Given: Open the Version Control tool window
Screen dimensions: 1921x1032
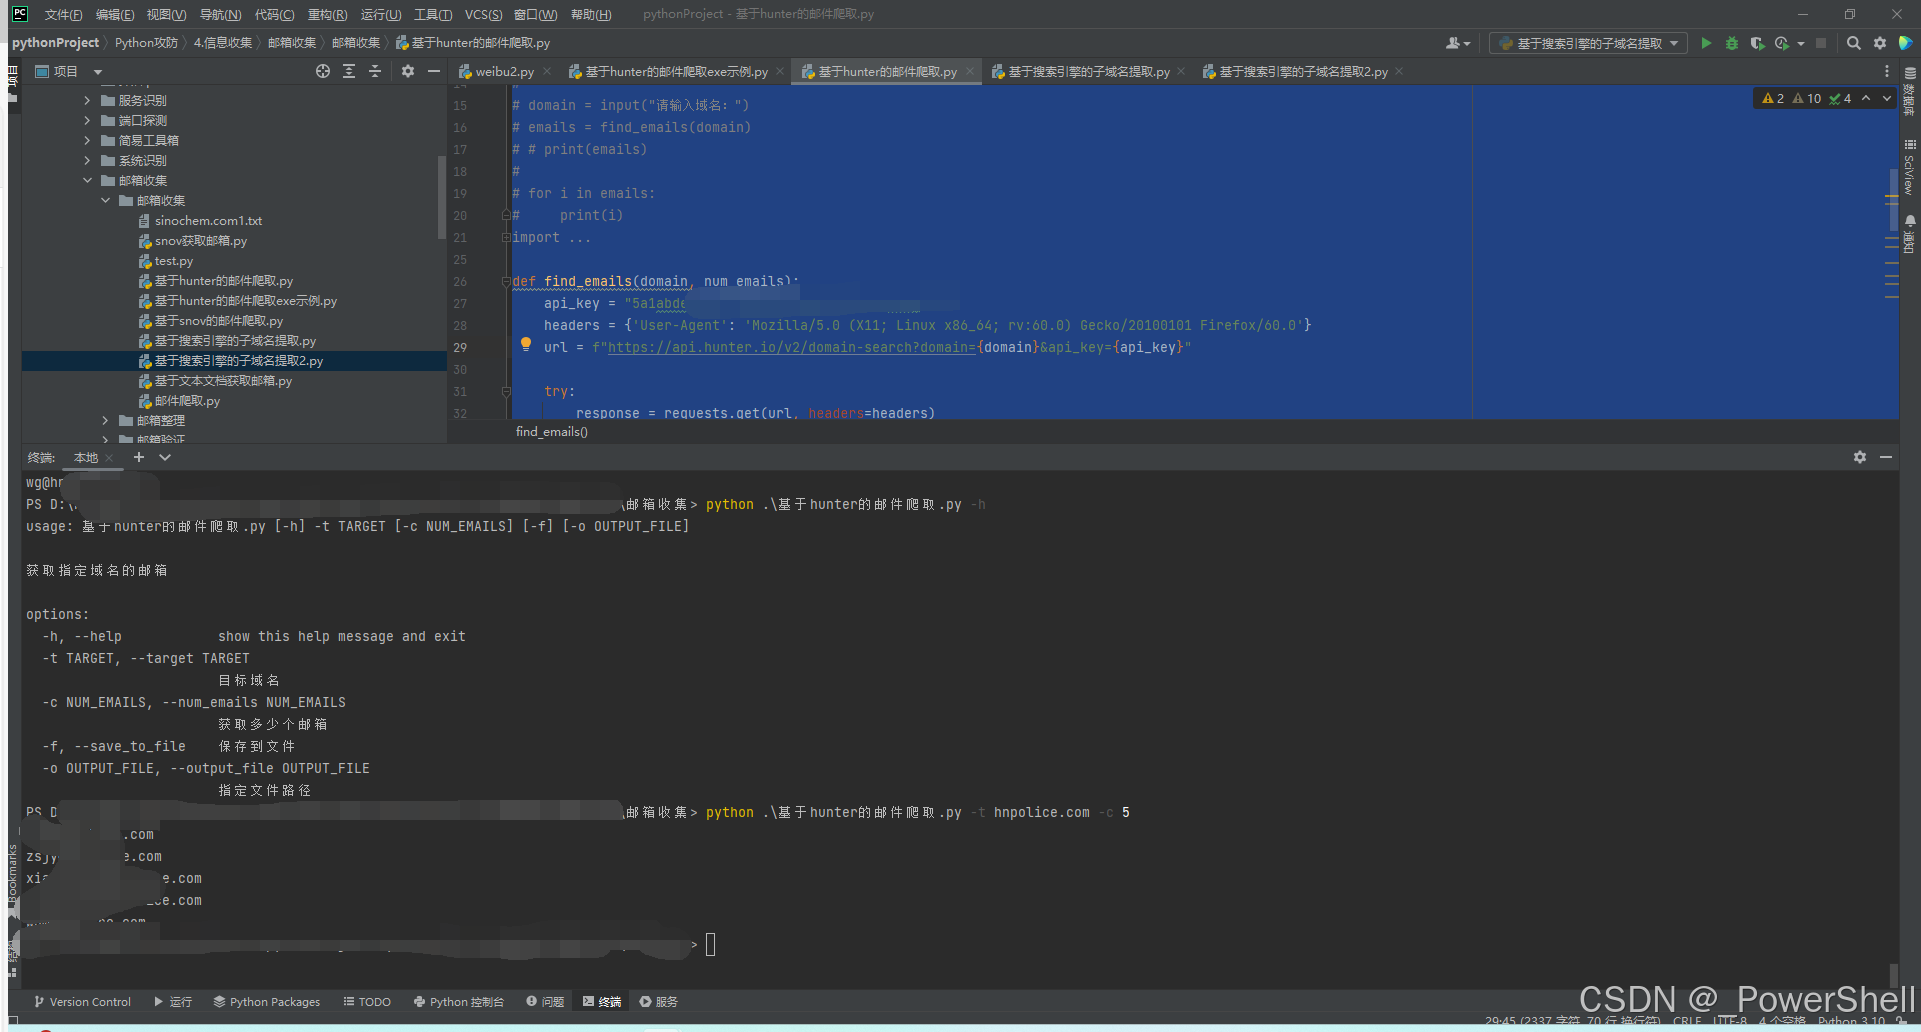Looking at the screenshot, I should (82, 1001).
